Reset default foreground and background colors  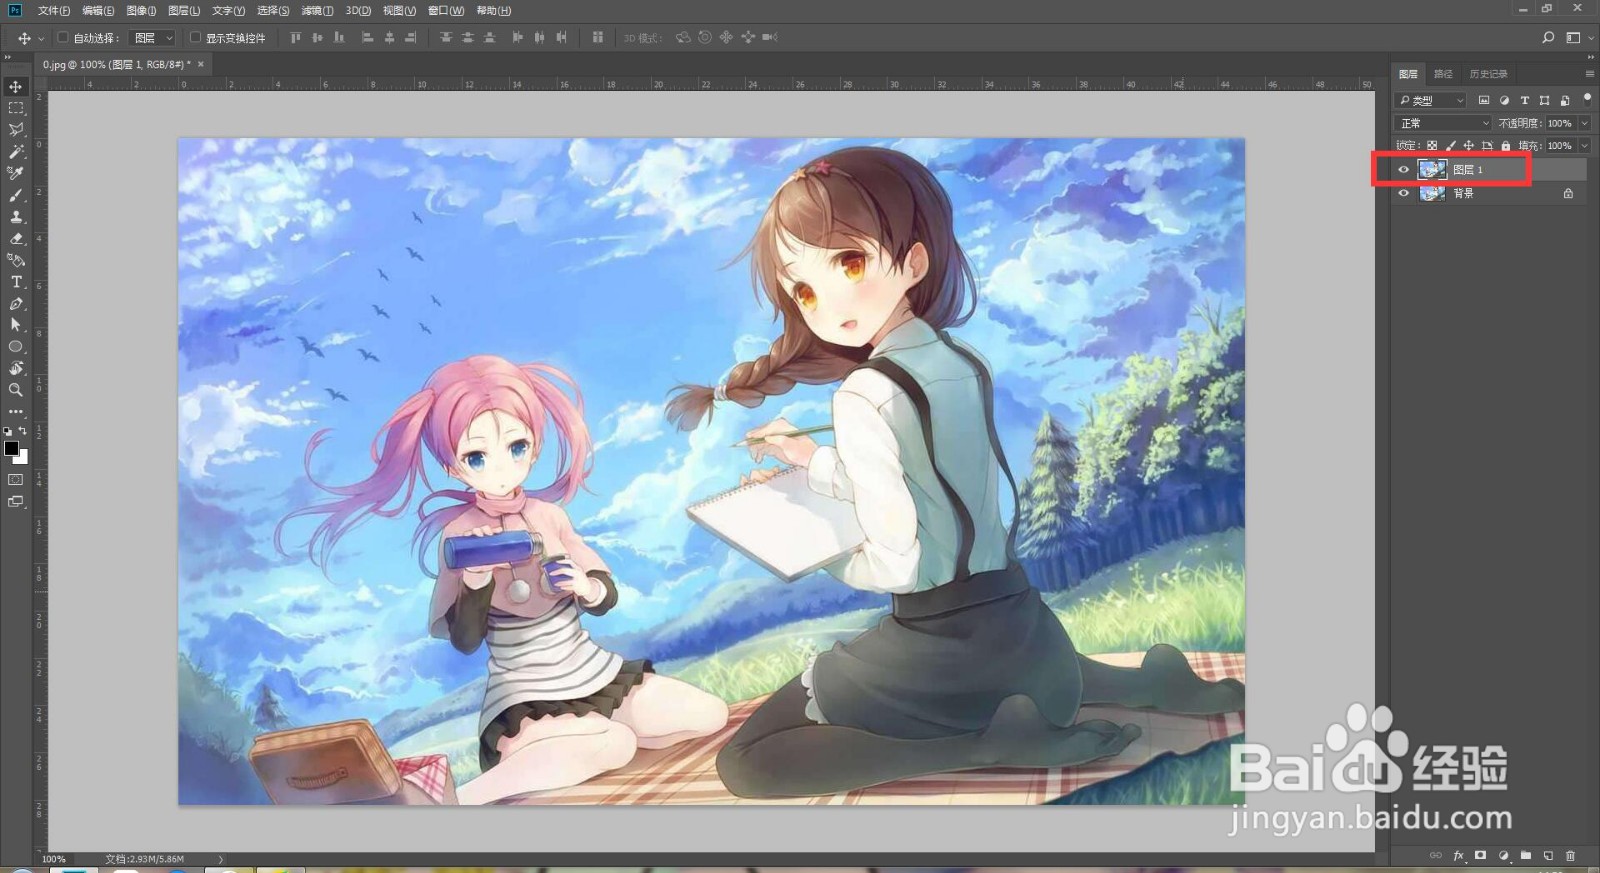tap(8, 431)
